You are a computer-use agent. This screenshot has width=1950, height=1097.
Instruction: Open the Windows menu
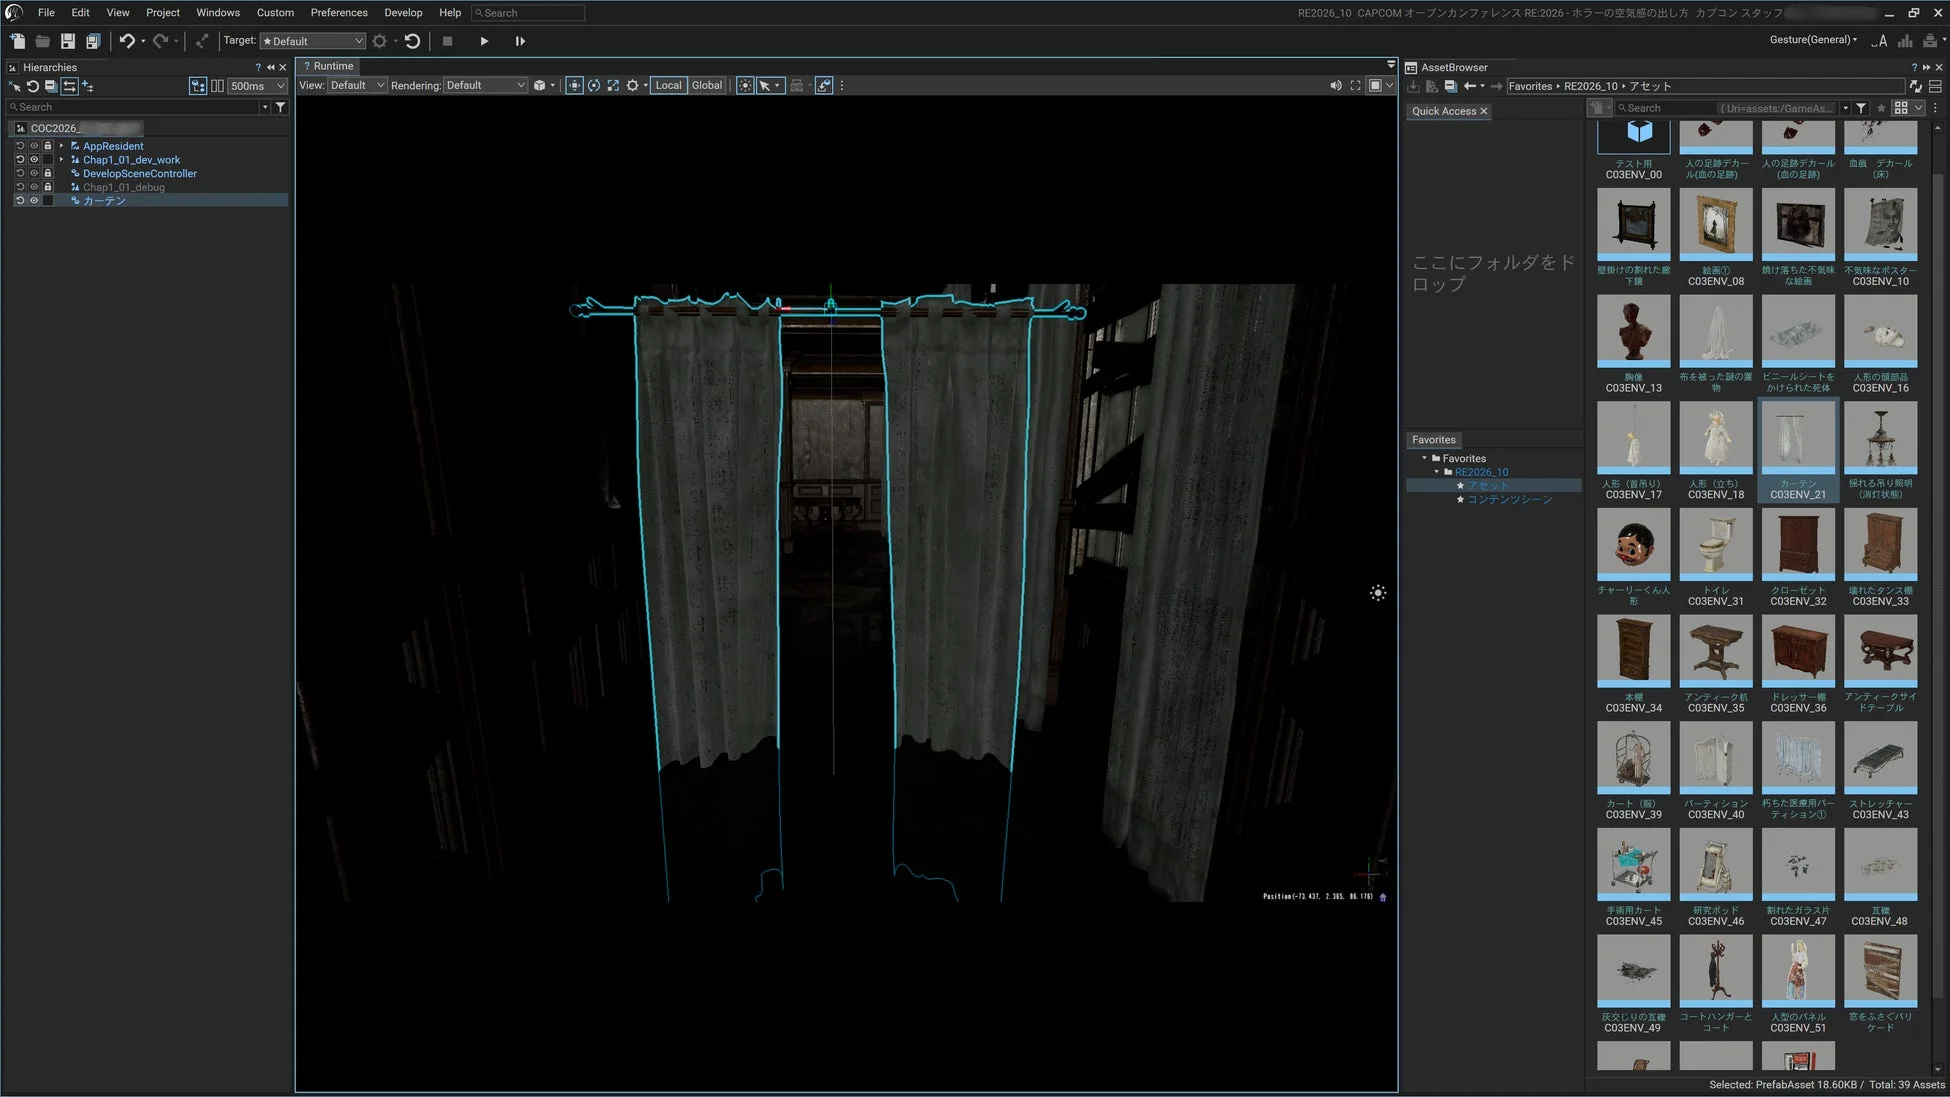pyautogui.click(x=218, y=13)
